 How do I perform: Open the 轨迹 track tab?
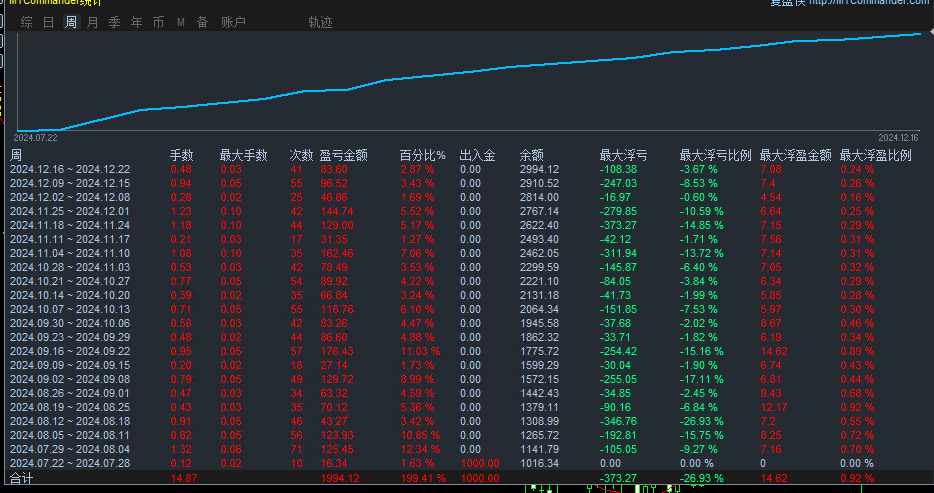pos(320,23)
